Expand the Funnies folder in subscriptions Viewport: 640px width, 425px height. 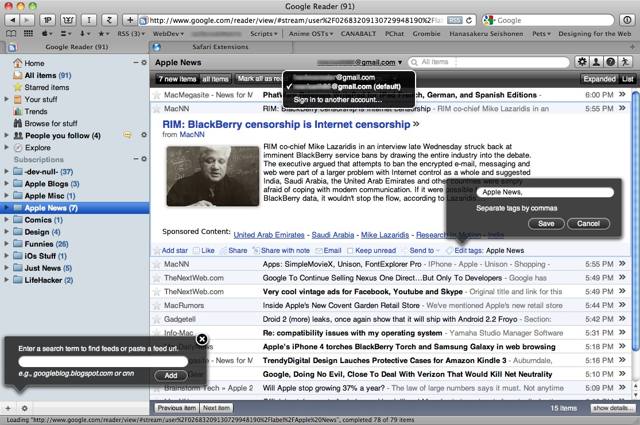tap(8, 242)
